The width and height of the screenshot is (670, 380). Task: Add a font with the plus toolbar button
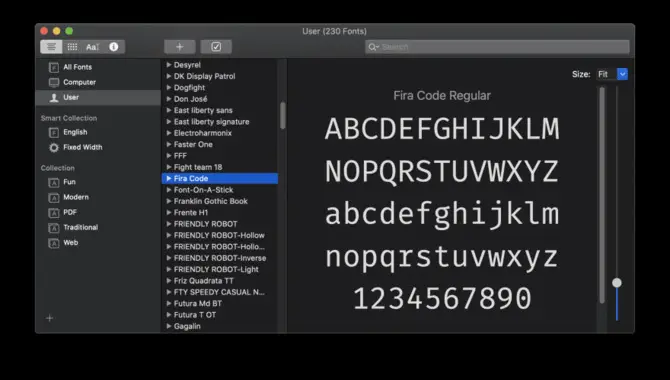pos(180,47)
